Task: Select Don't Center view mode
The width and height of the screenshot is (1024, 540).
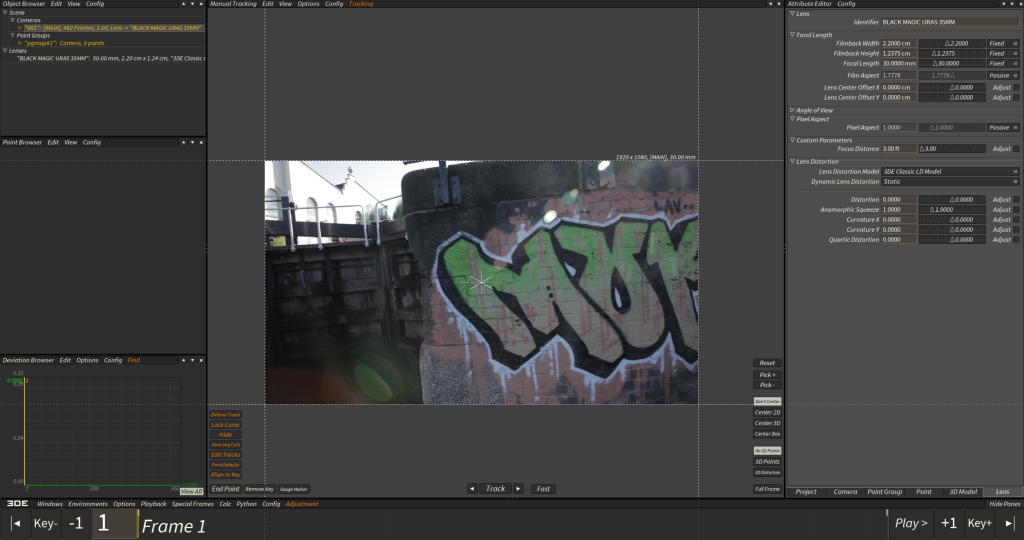Action: 767,402
